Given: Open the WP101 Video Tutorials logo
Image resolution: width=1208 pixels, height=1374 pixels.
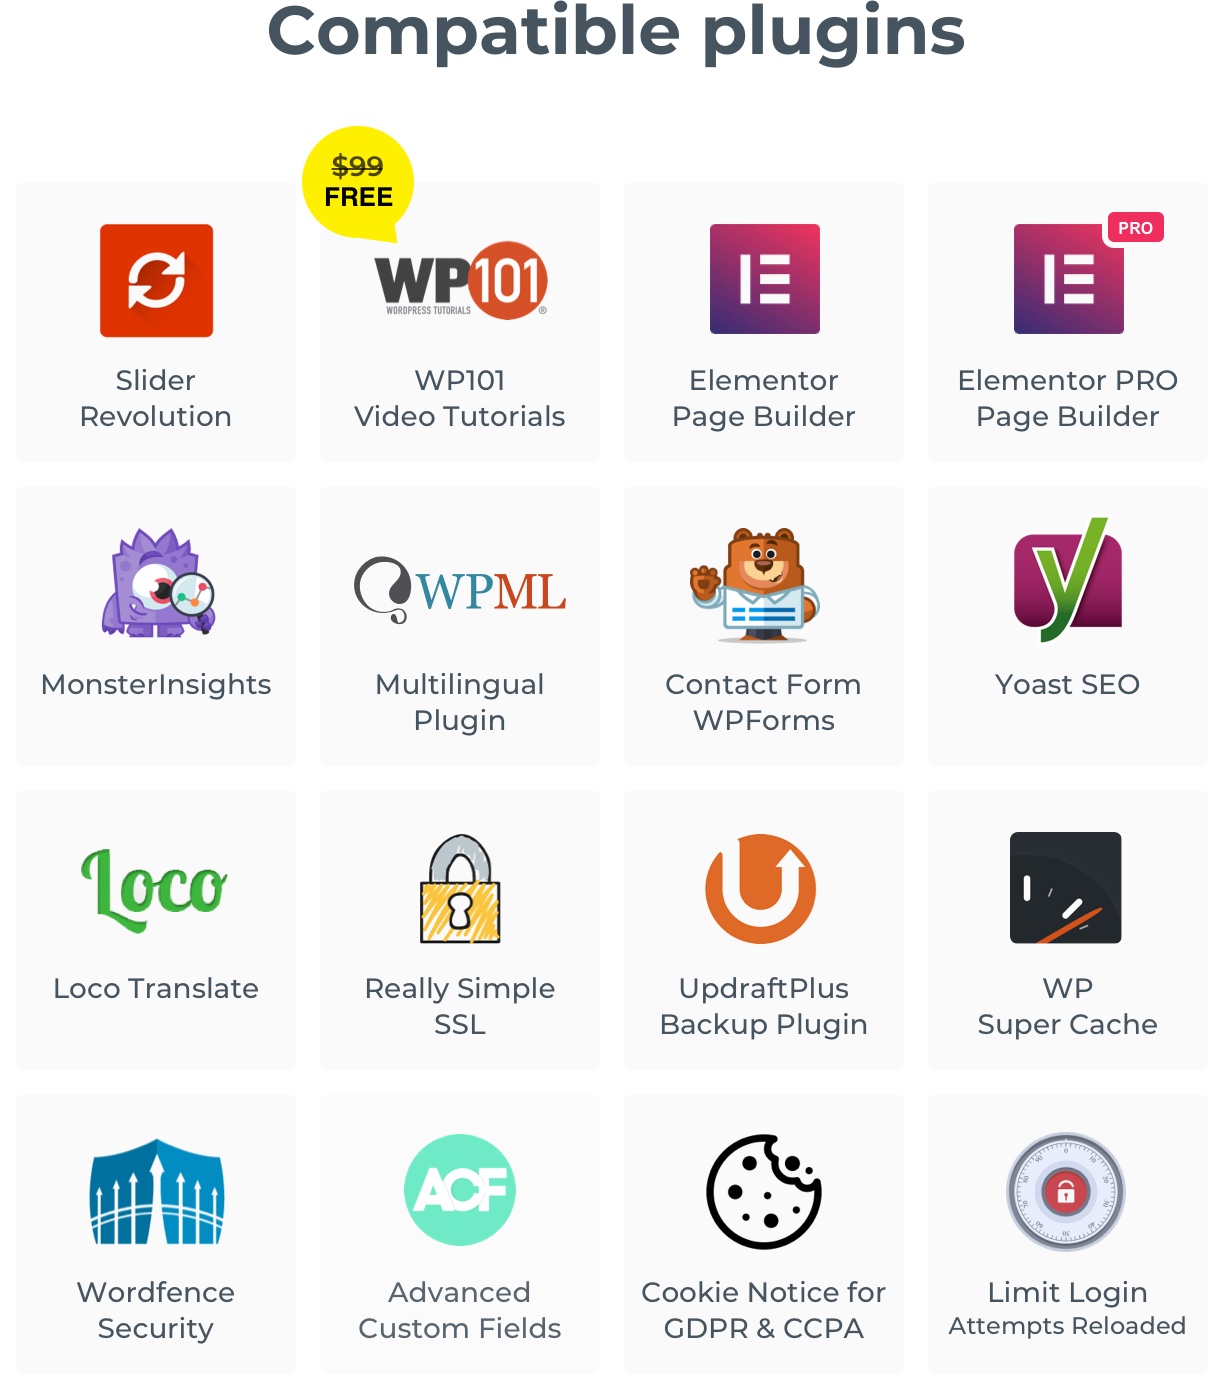Looking at the screenshot, I should pos(461,280).
